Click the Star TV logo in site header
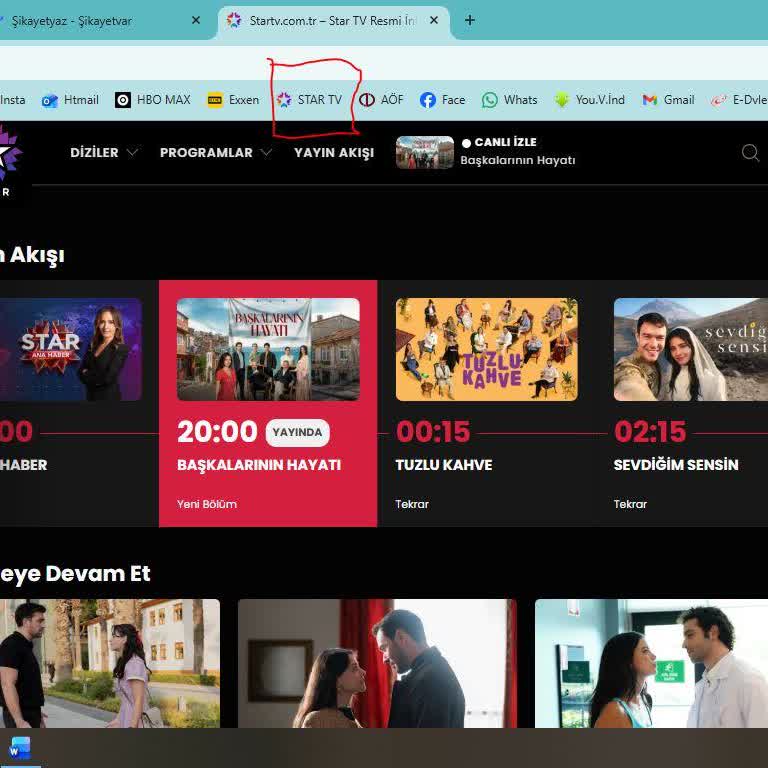Image resolution: width=768 pixels, height=768 pixels. pos(10,159)
